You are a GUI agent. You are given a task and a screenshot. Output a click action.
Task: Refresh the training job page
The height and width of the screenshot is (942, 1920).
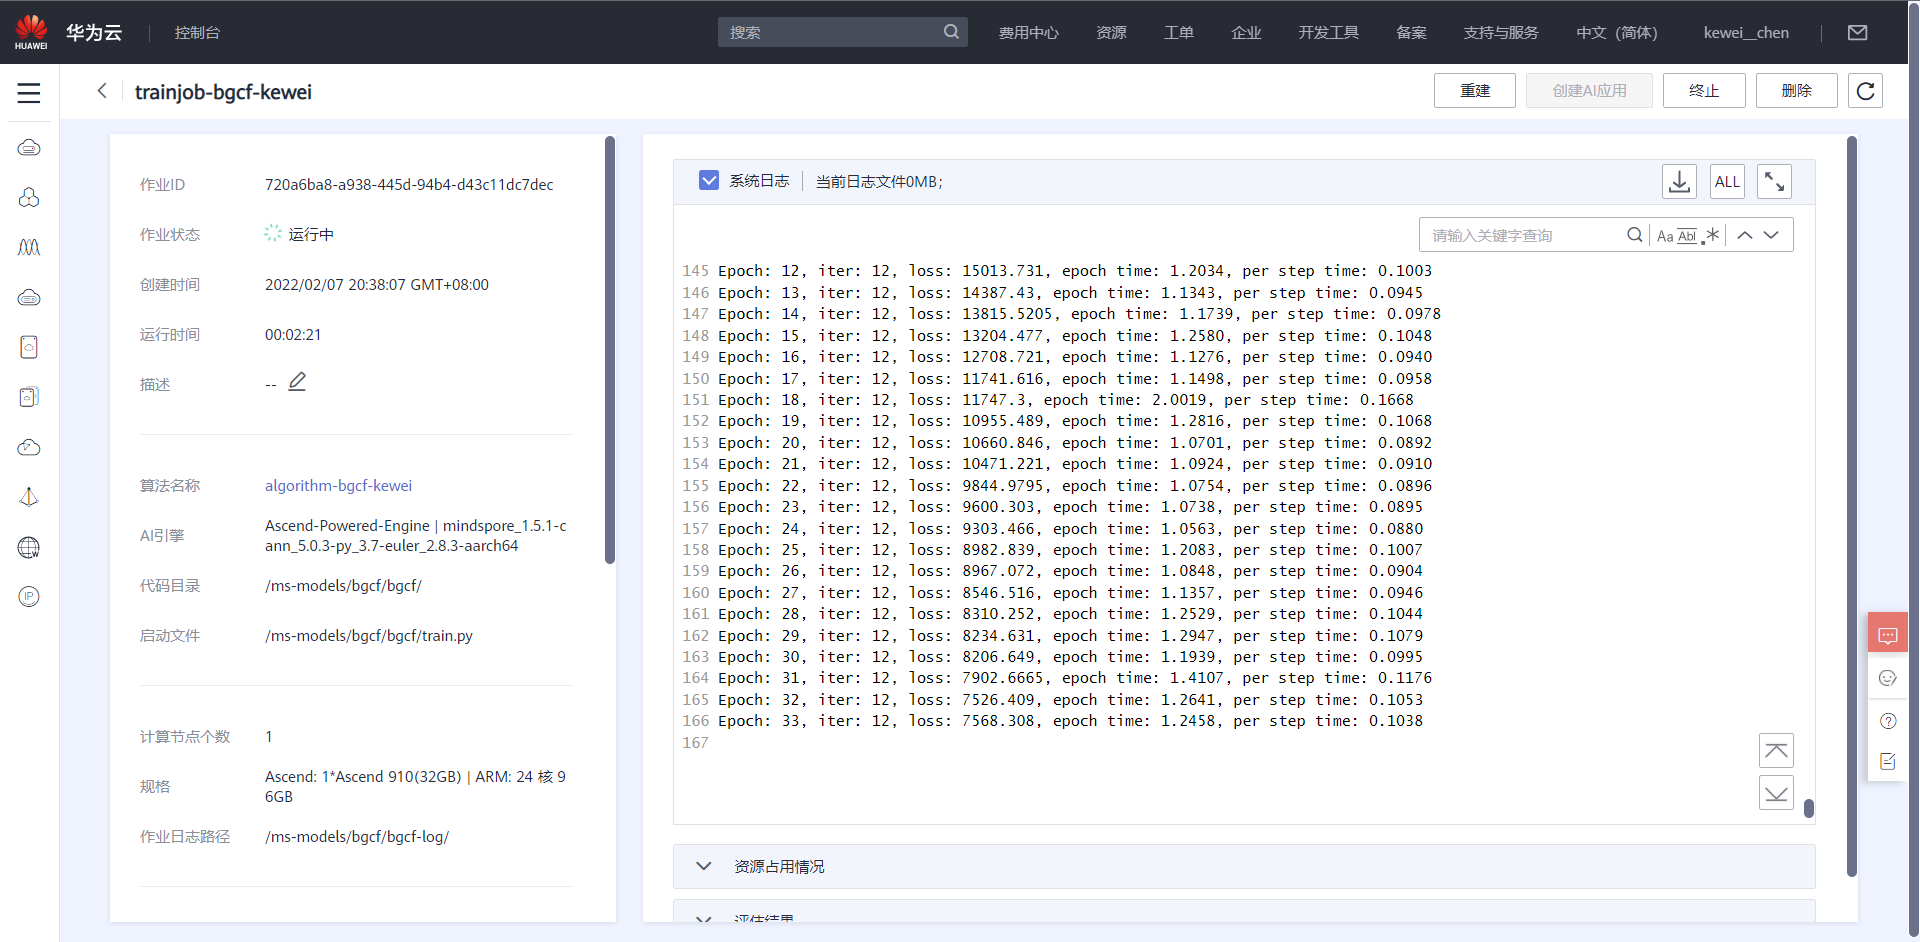[1865, 91]
